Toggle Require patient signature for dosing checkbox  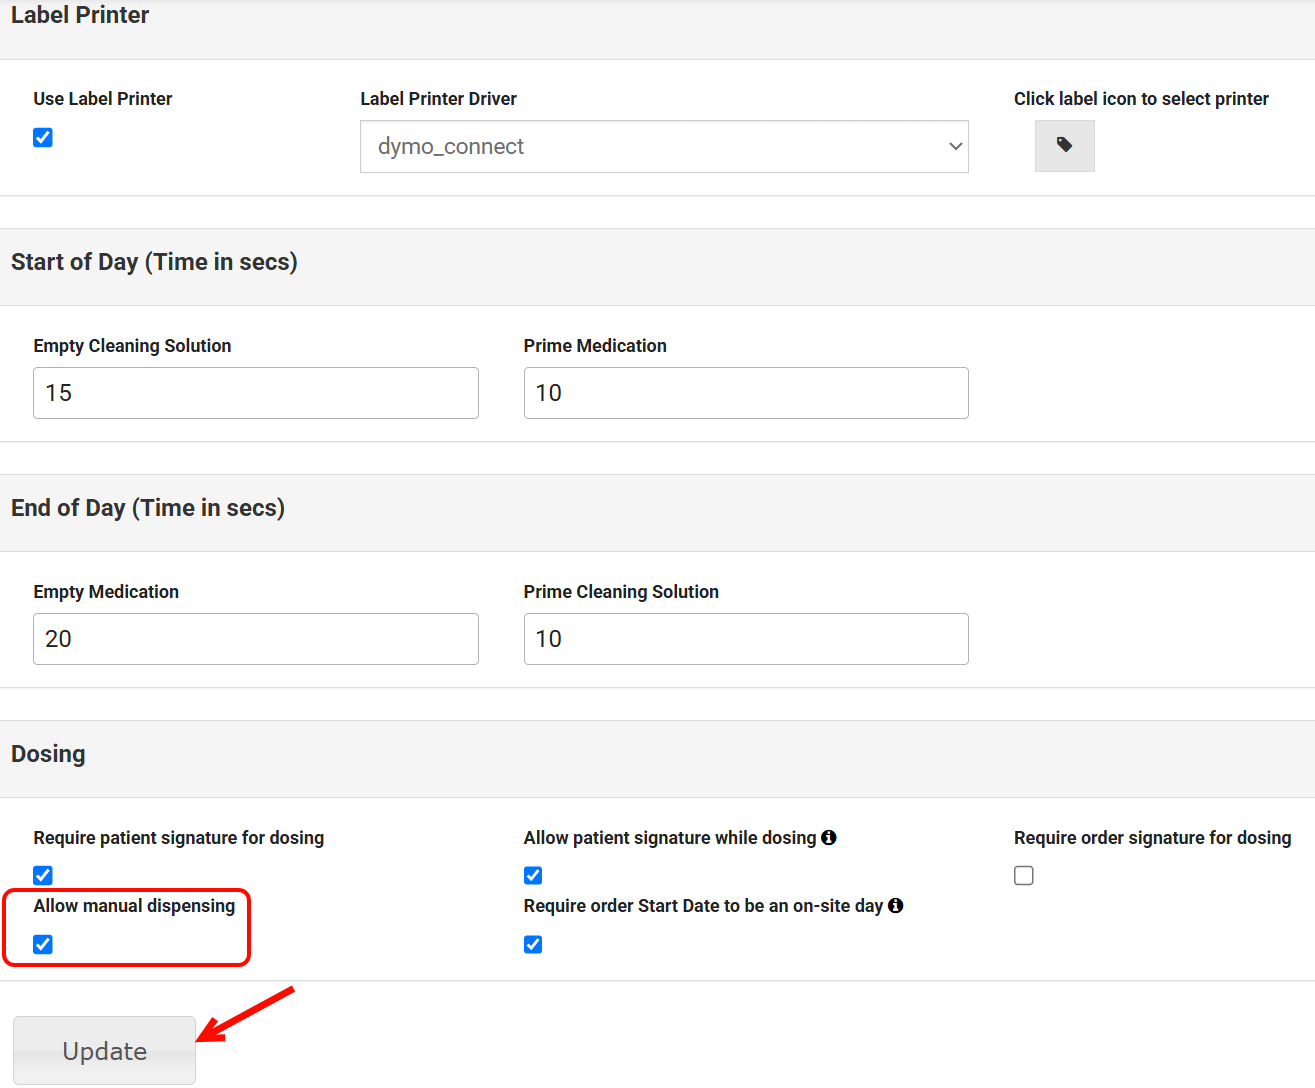pos(43,875)
